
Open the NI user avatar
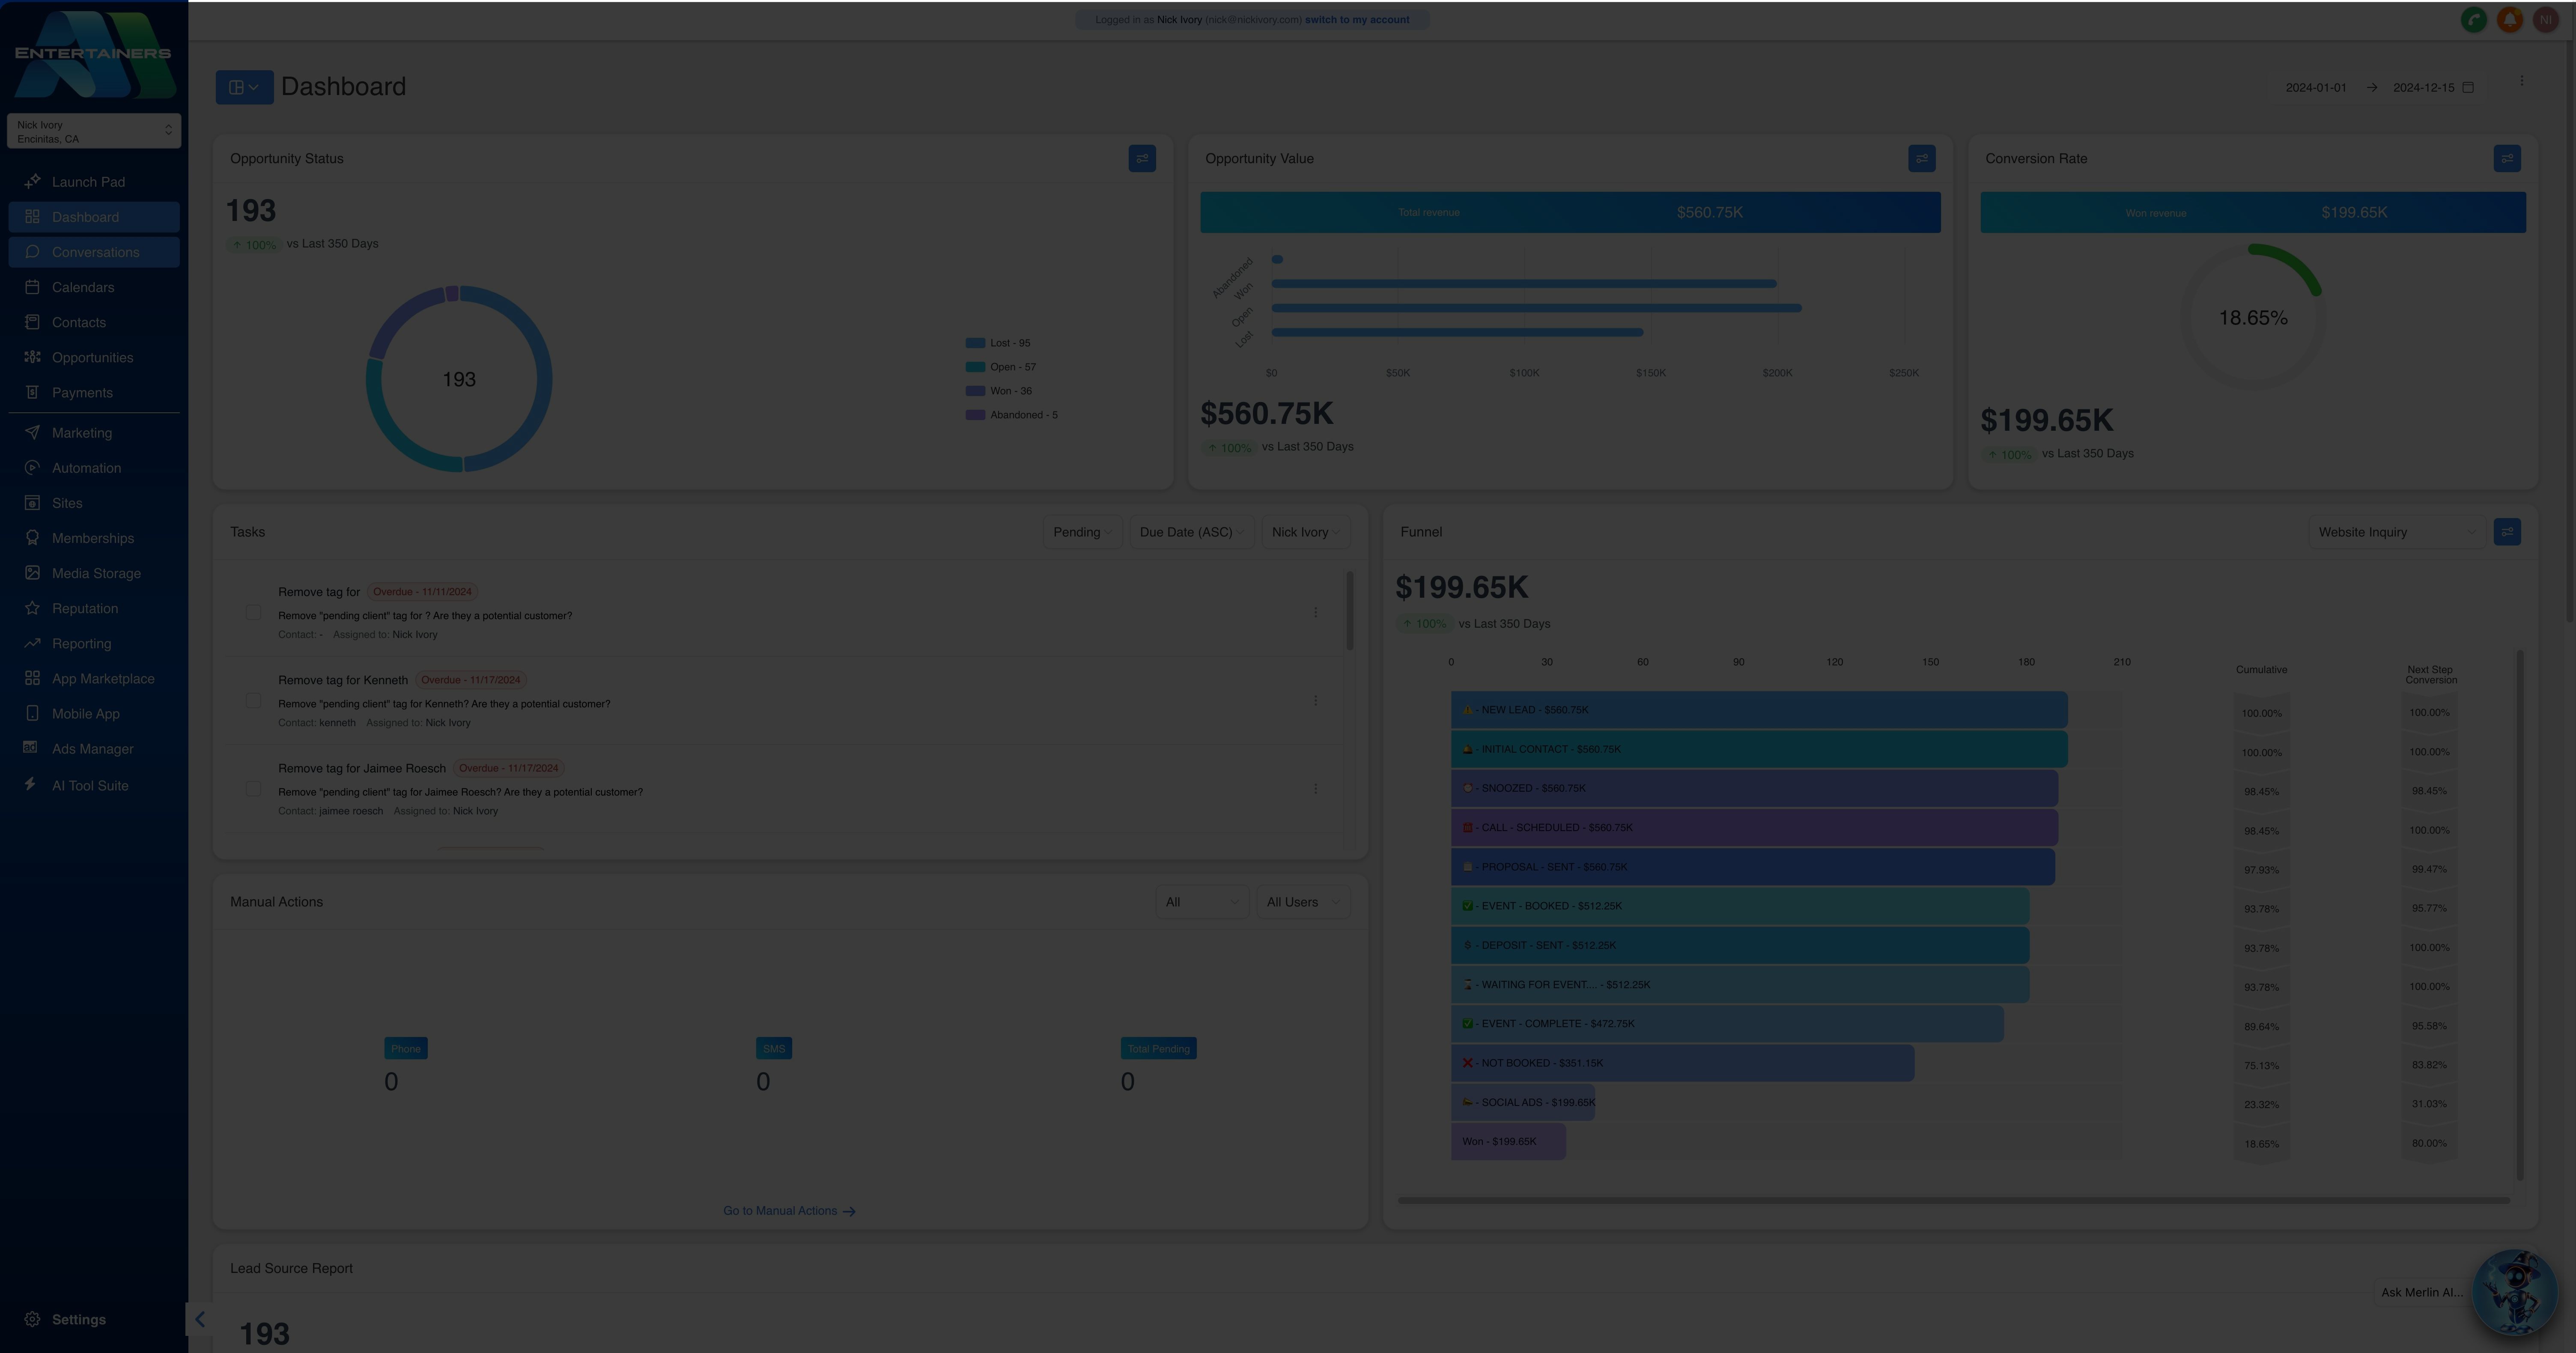click(2545, 20)
